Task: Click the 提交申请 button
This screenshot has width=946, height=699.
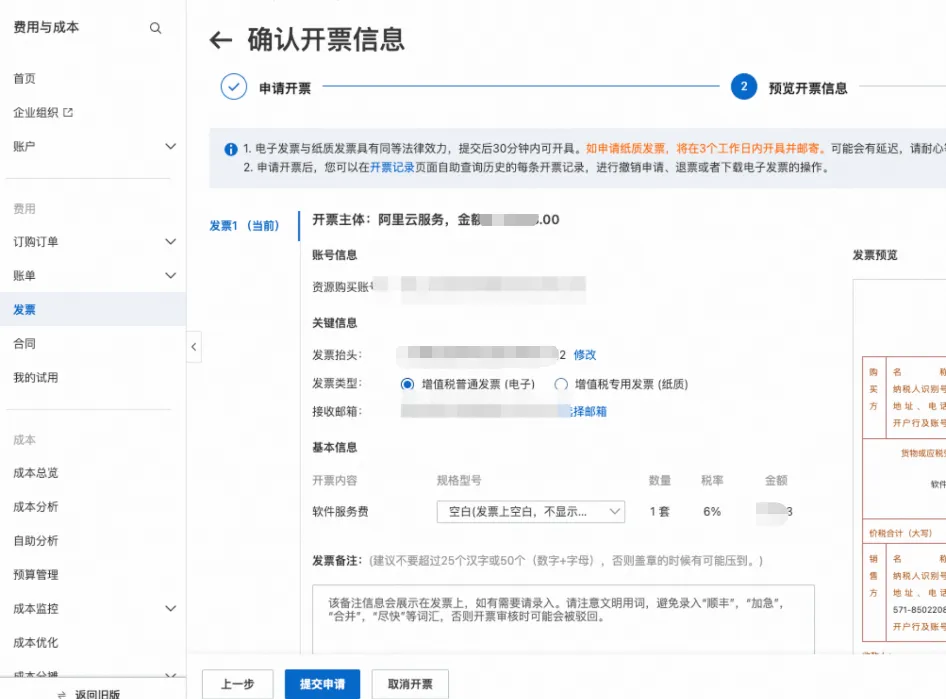Action: click(x=321, y=684)
